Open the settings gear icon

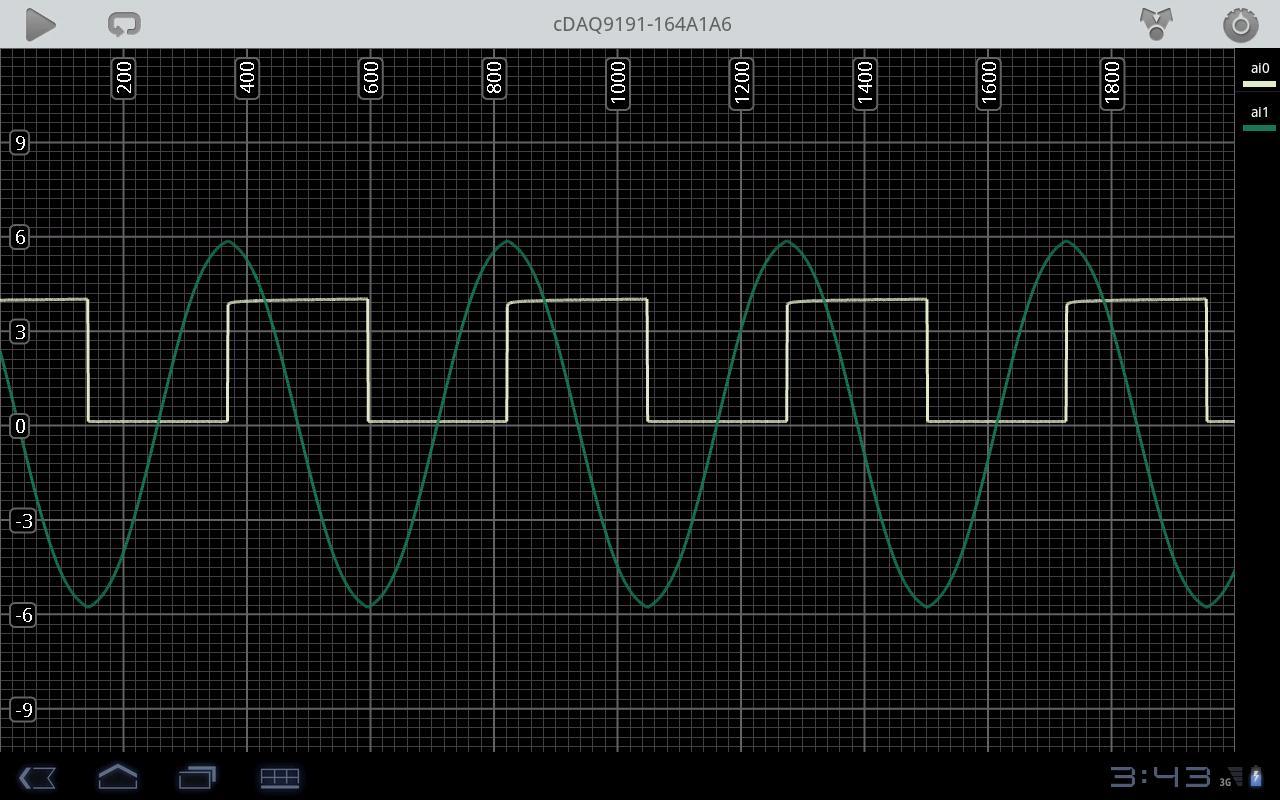click(1240, 24)
